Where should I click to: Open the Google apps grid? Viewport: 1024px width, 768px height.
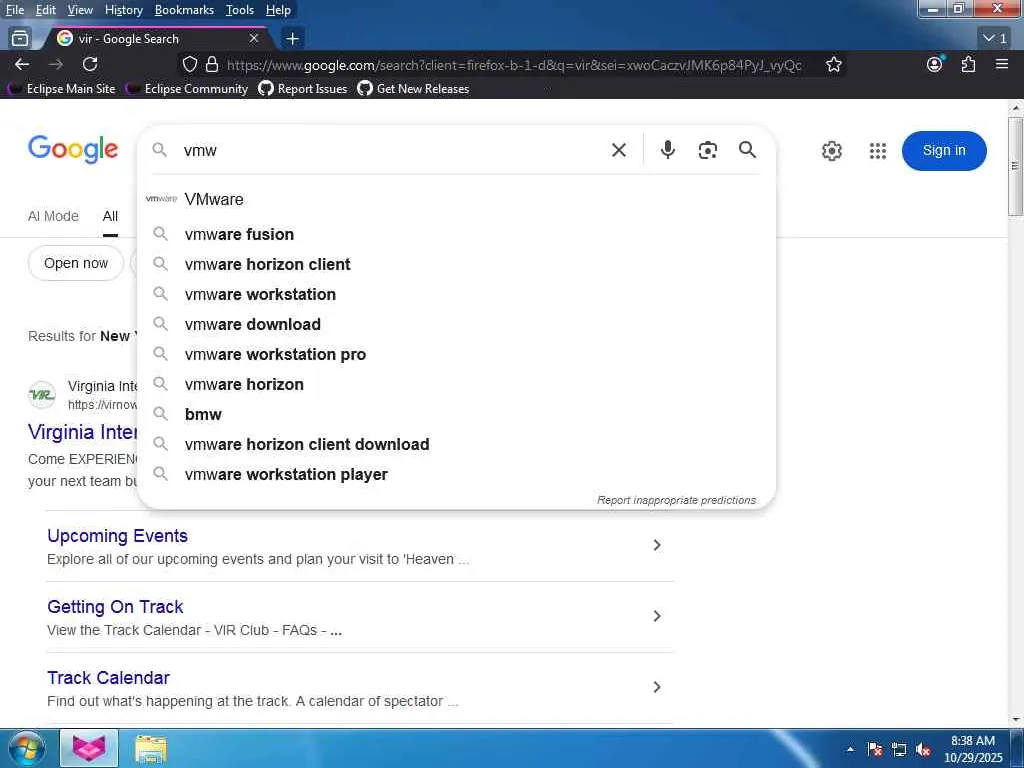click(878, 151)
